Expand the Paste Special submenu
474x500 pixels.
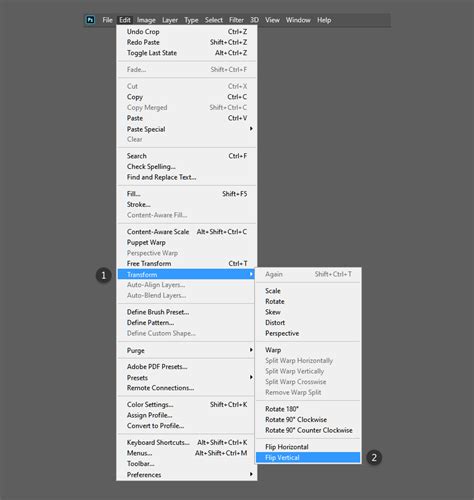[187, 129]
